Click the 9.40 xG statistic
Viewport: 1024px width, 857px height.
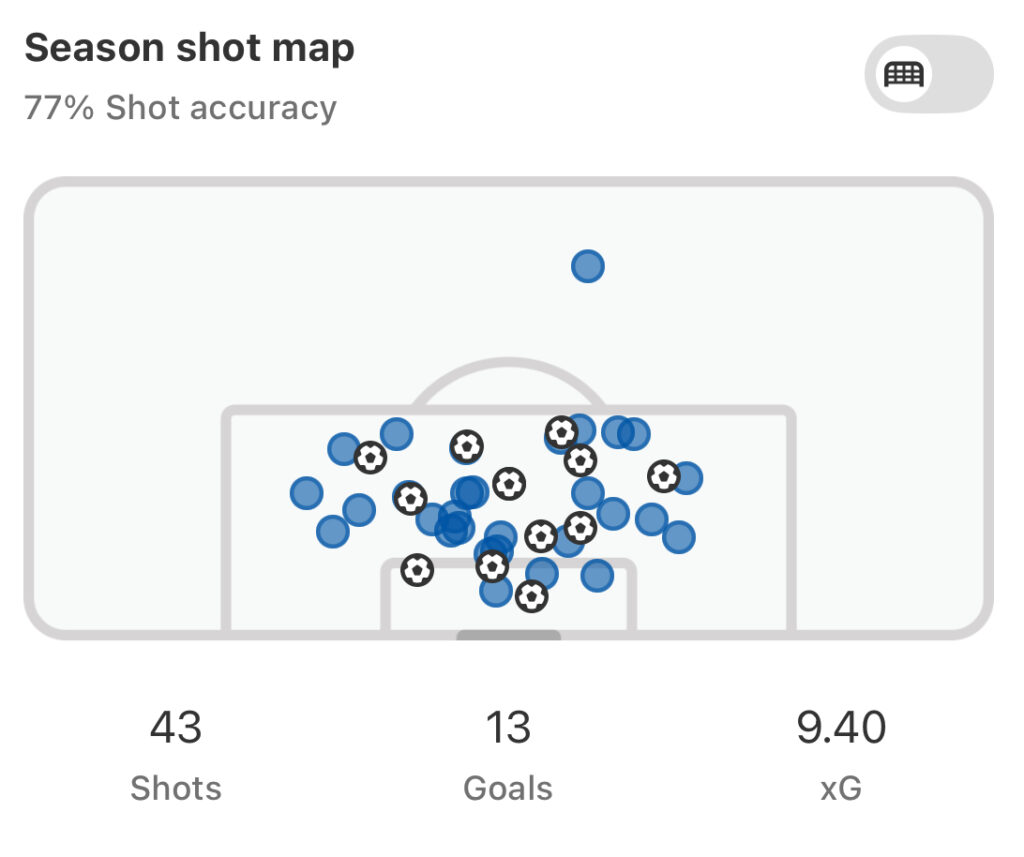pos(841,756)
